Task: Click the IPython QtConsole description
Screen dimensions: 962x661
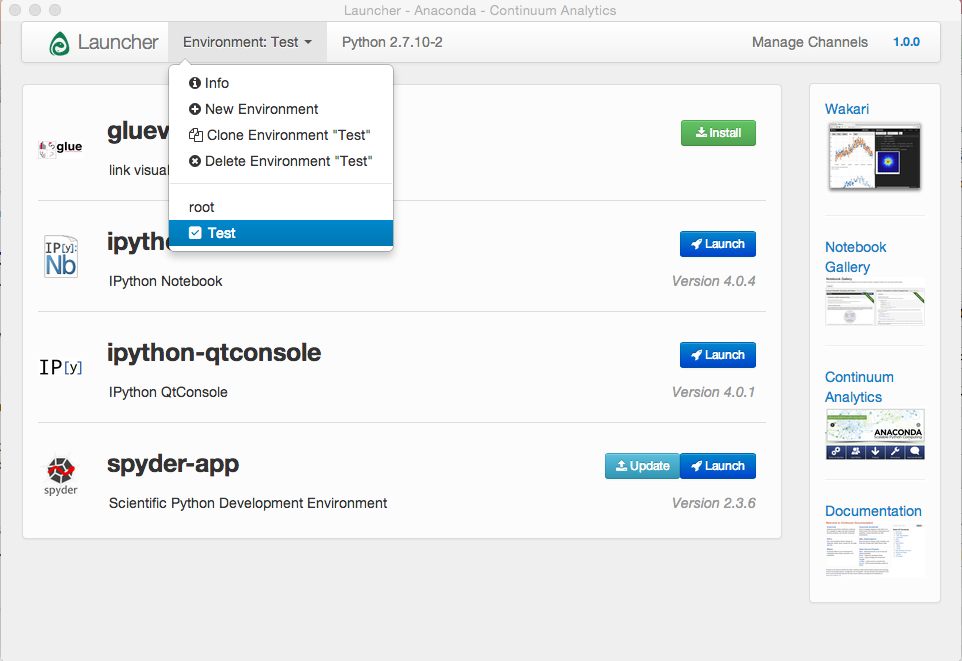Action: [168, 392]
